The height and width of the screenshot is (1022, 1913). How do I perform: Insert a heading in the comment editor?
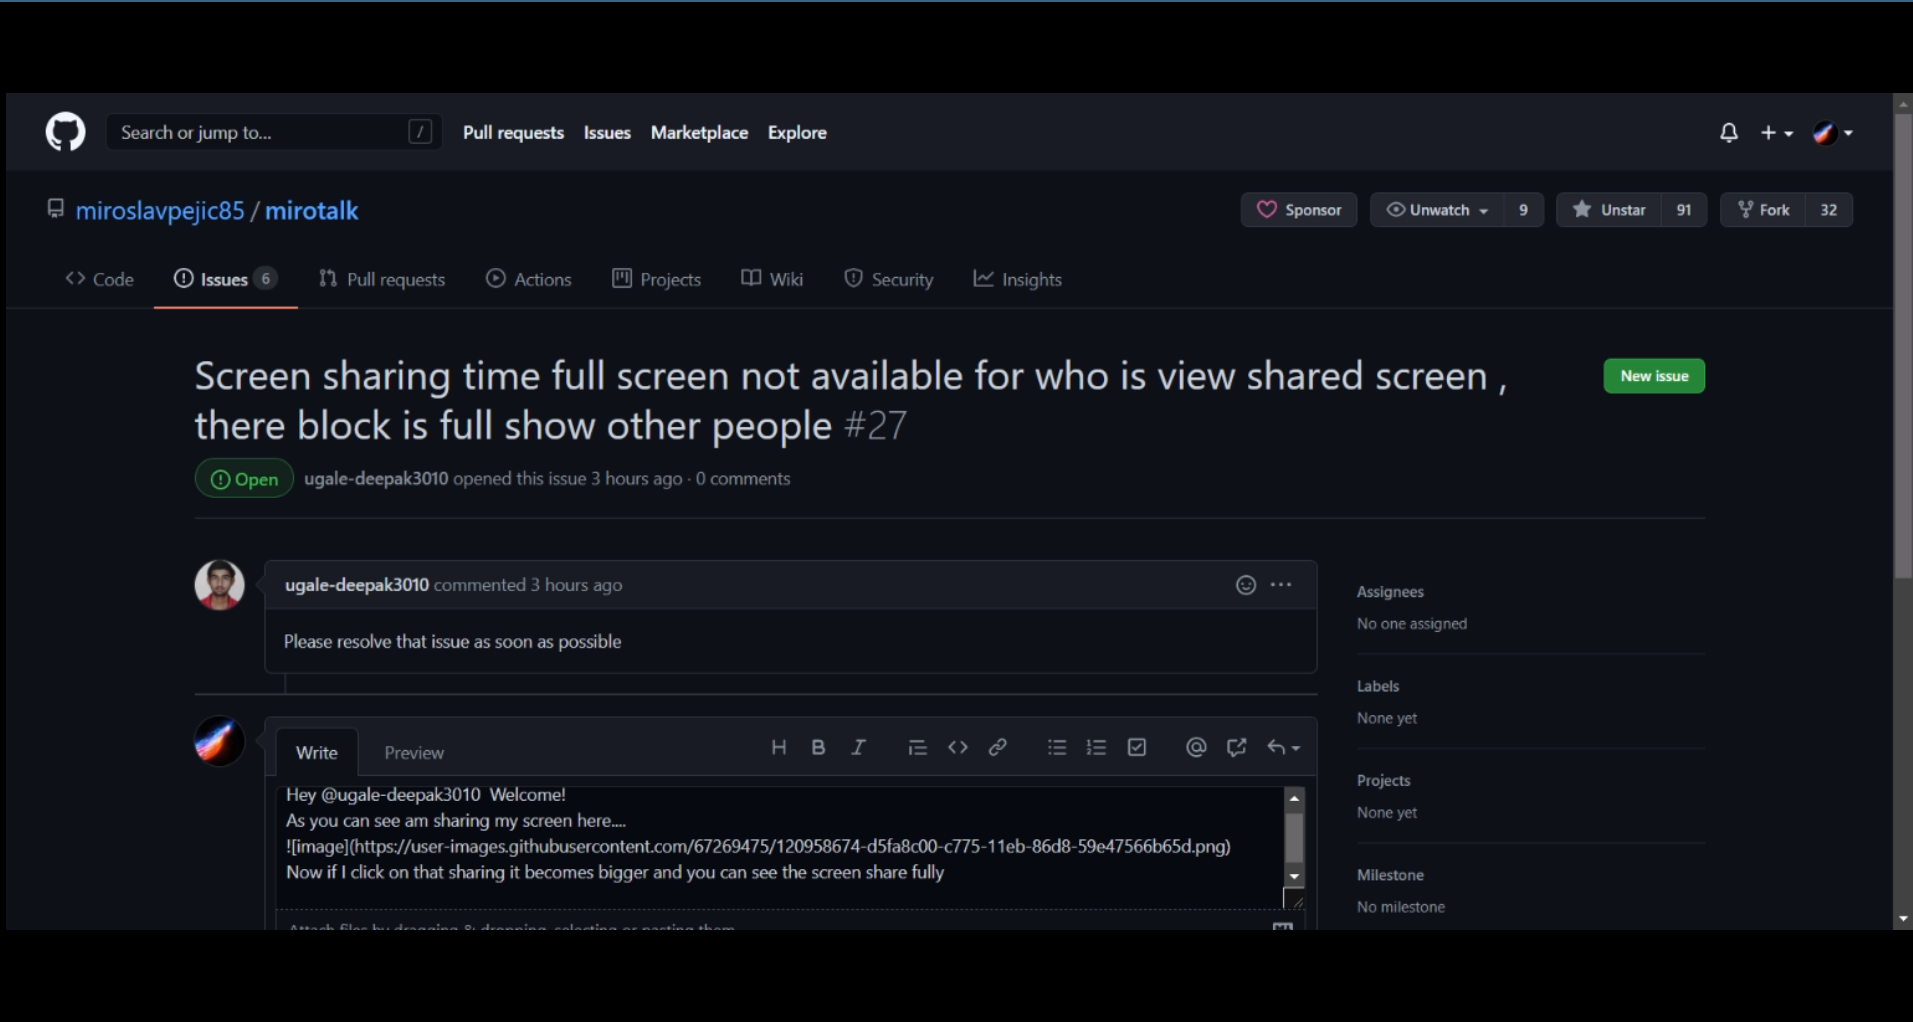779,747
